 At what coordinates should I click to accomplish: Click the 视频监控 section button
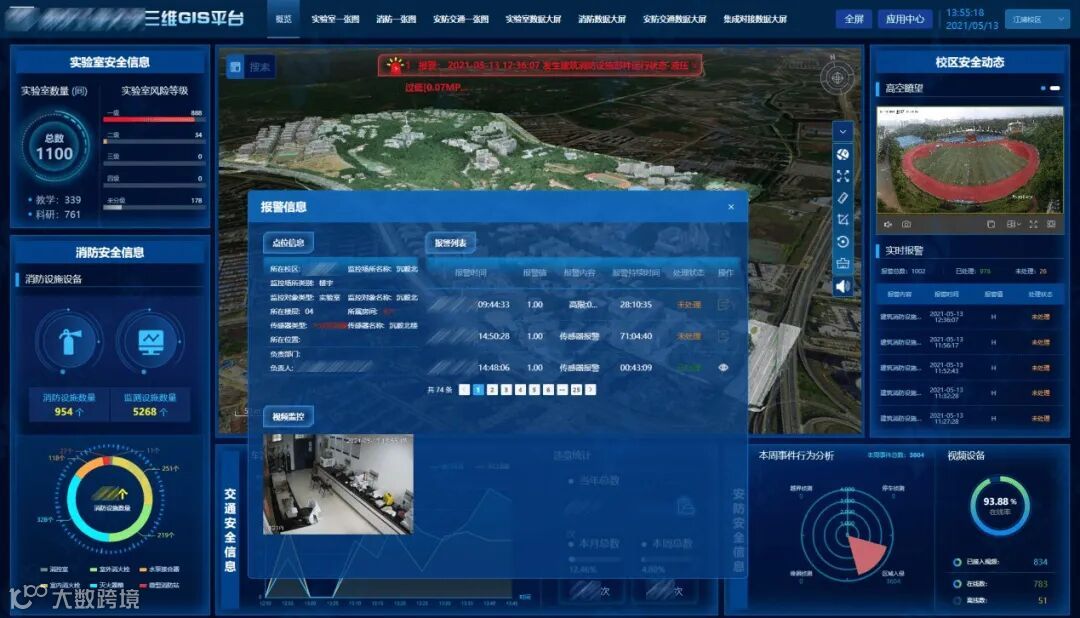coord(288,416)
